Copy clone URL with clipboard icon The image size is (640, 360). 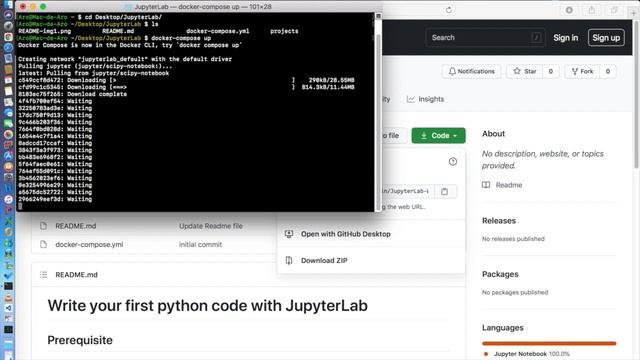click(x=444, y=191)
